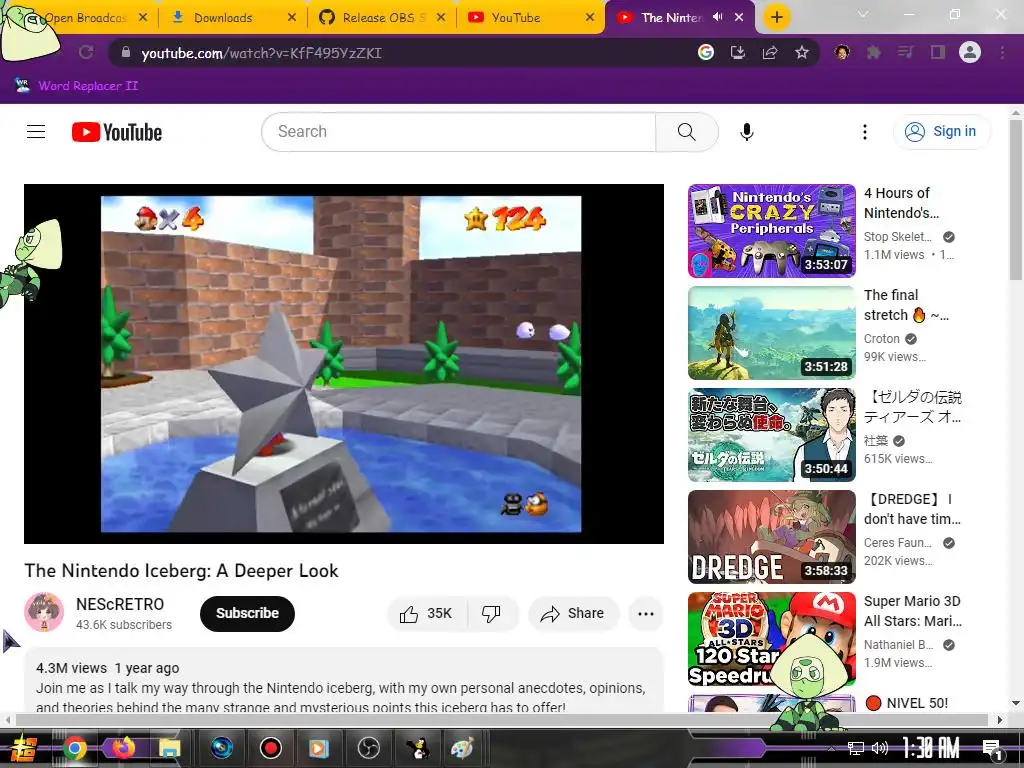
Task: Open Chrome from the taskbar
Action: tap(74, 748)
